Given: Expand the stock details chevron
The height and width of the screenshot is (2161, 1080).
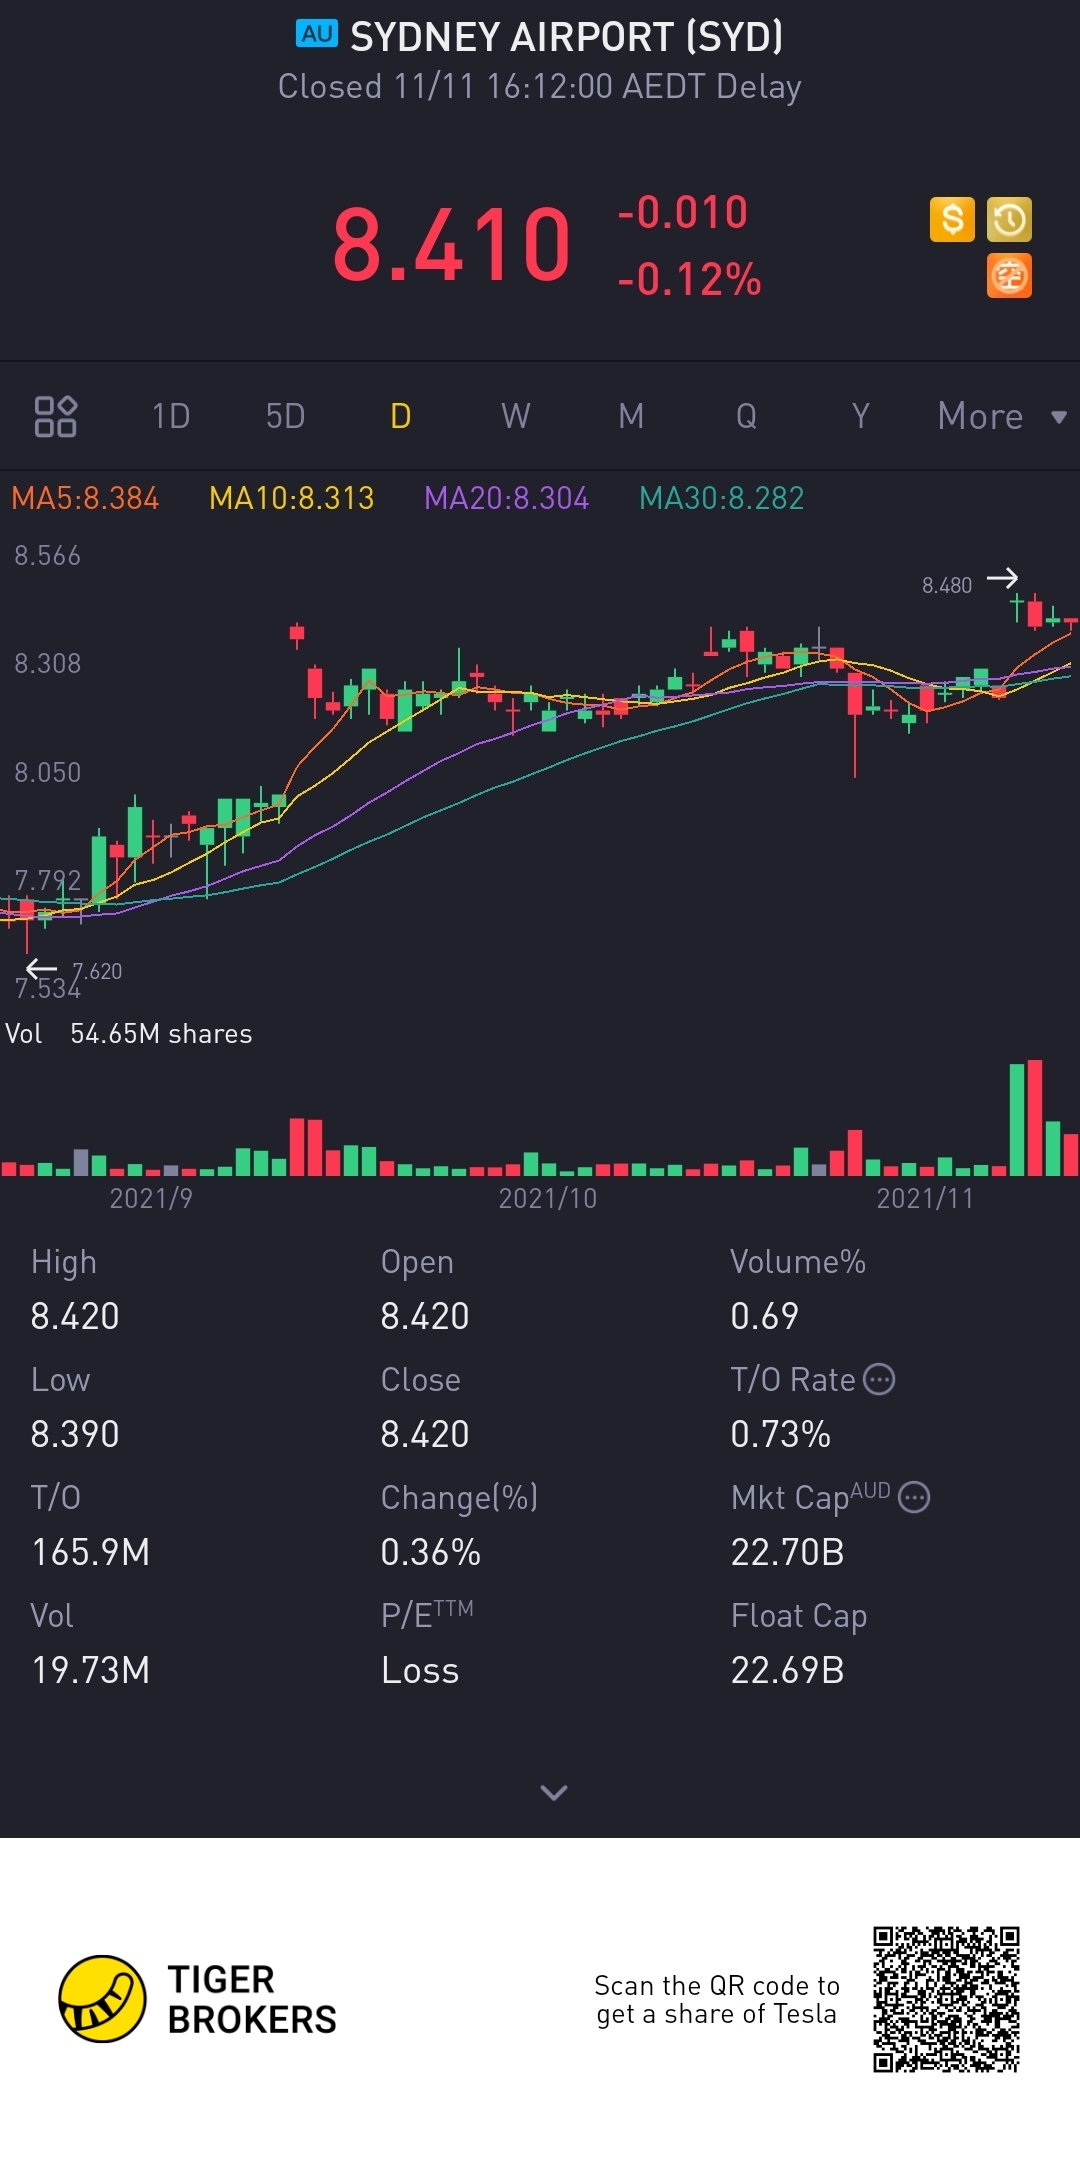Looking at the screenshot, I should coord(553,1792).
